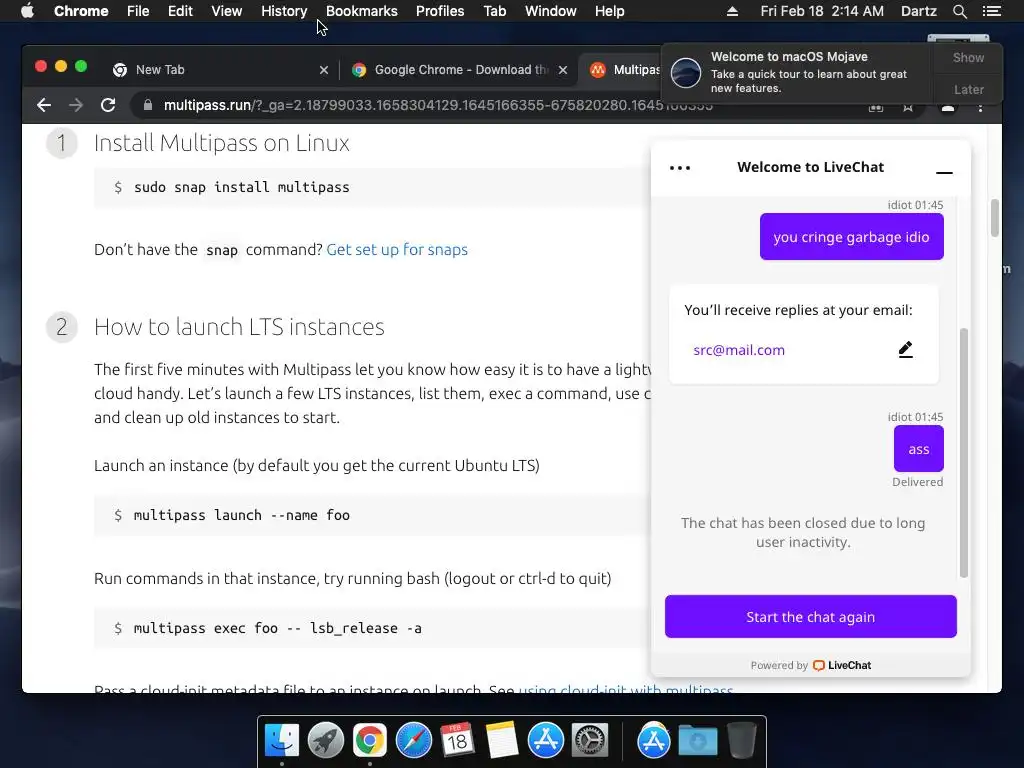The image size is (1024, 768).
Task: Click Later on macOS Mojave notification
Action: (968, 89)
